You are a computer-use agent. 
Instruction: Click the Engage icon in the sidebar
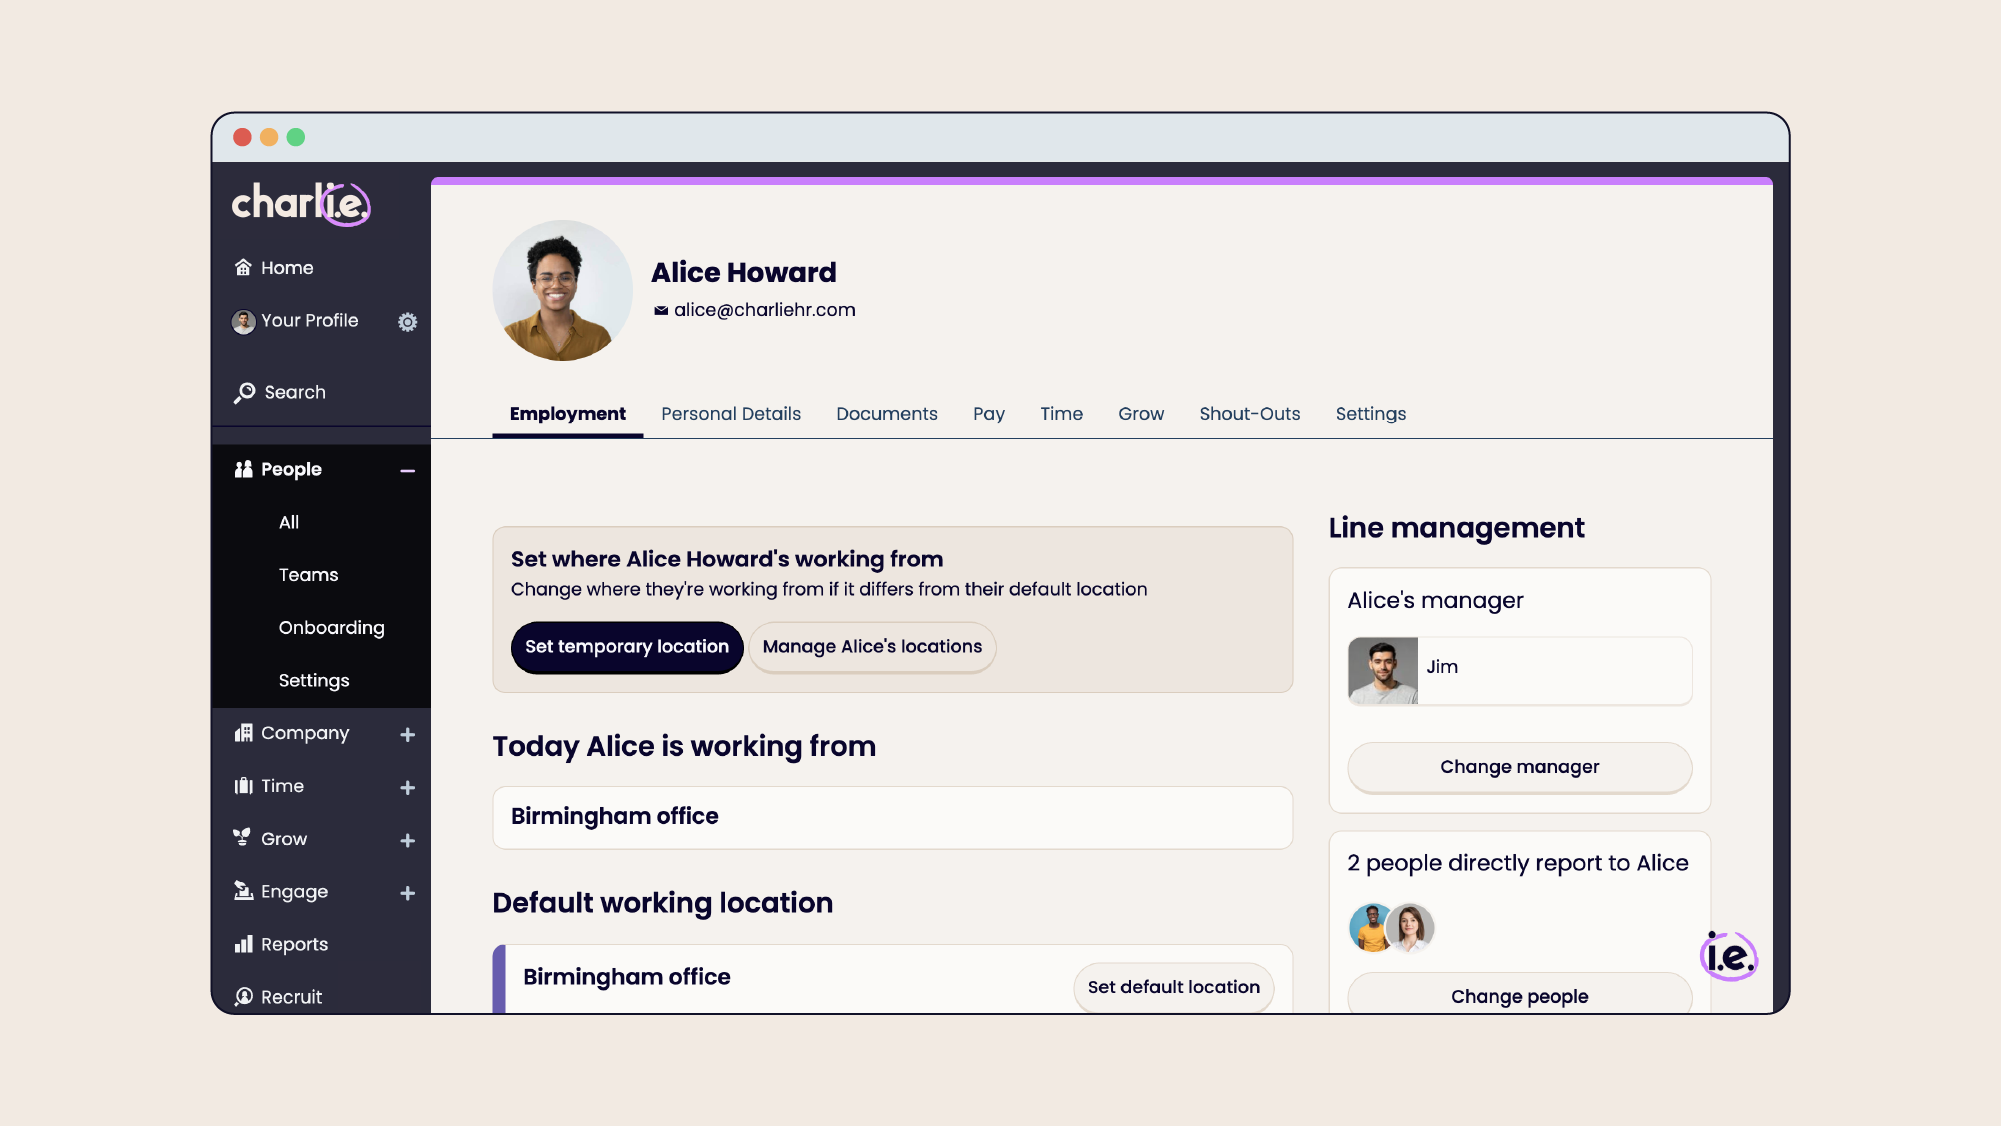[x=243, y=891]
